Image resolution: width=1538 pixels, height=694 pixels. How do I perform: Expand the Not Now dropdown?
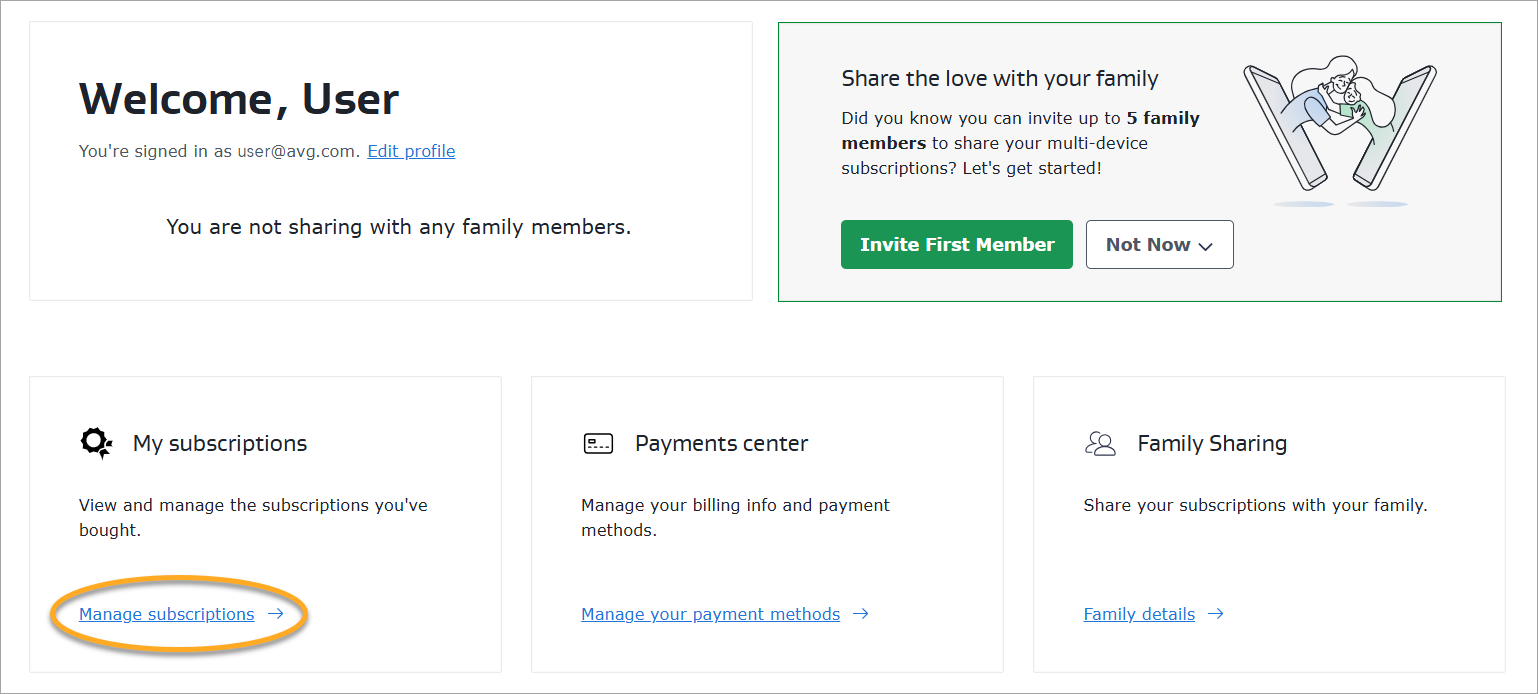tap(1159, 245)
